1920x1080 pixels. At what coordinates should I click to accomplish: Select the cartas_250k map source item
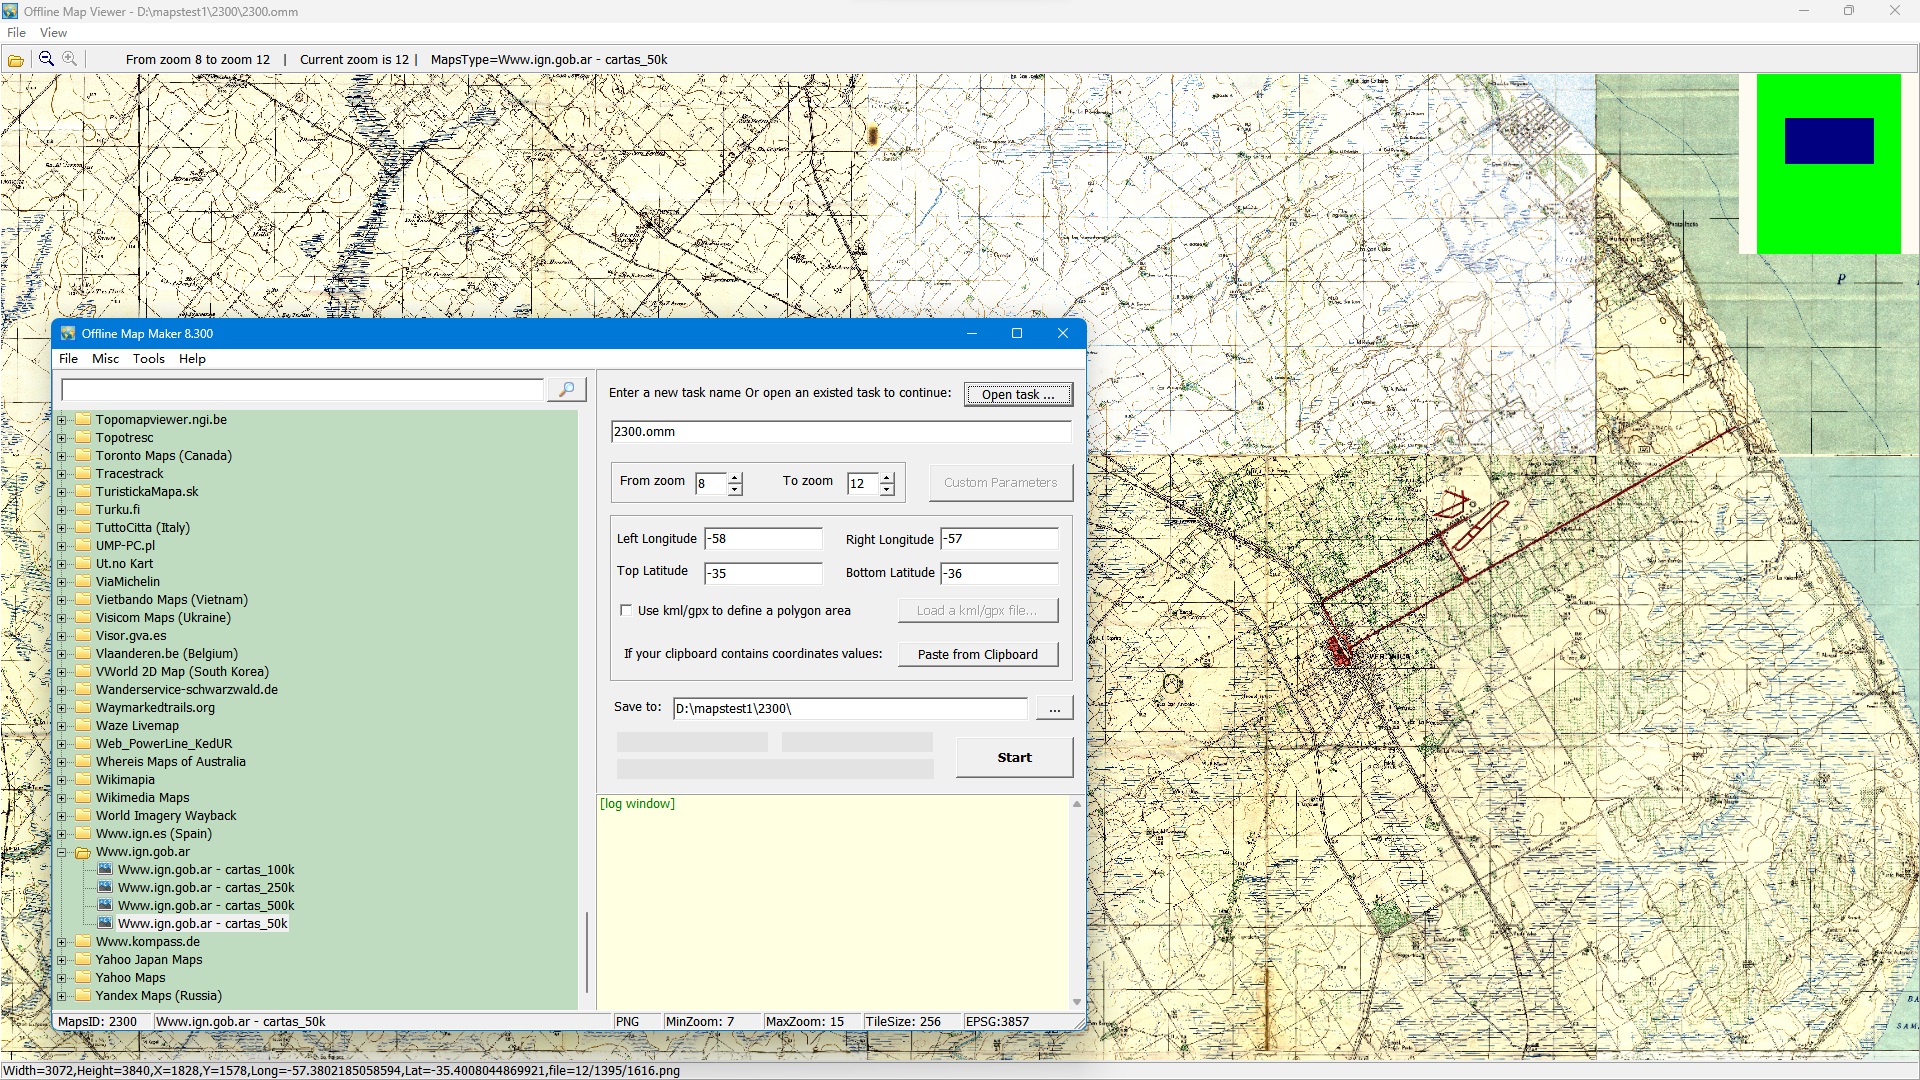click(x=206, y=888)
